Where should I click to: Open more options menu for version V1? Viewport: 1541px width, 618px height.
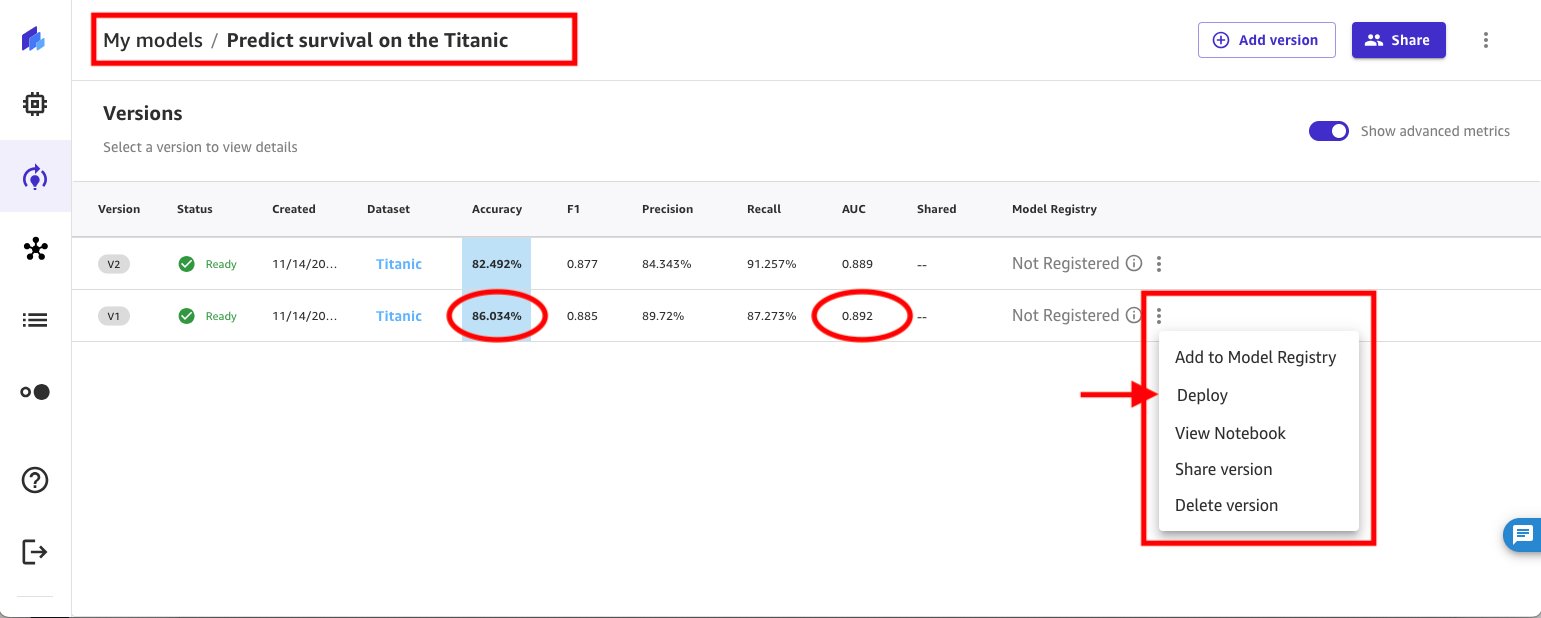tap(1159, 316)
